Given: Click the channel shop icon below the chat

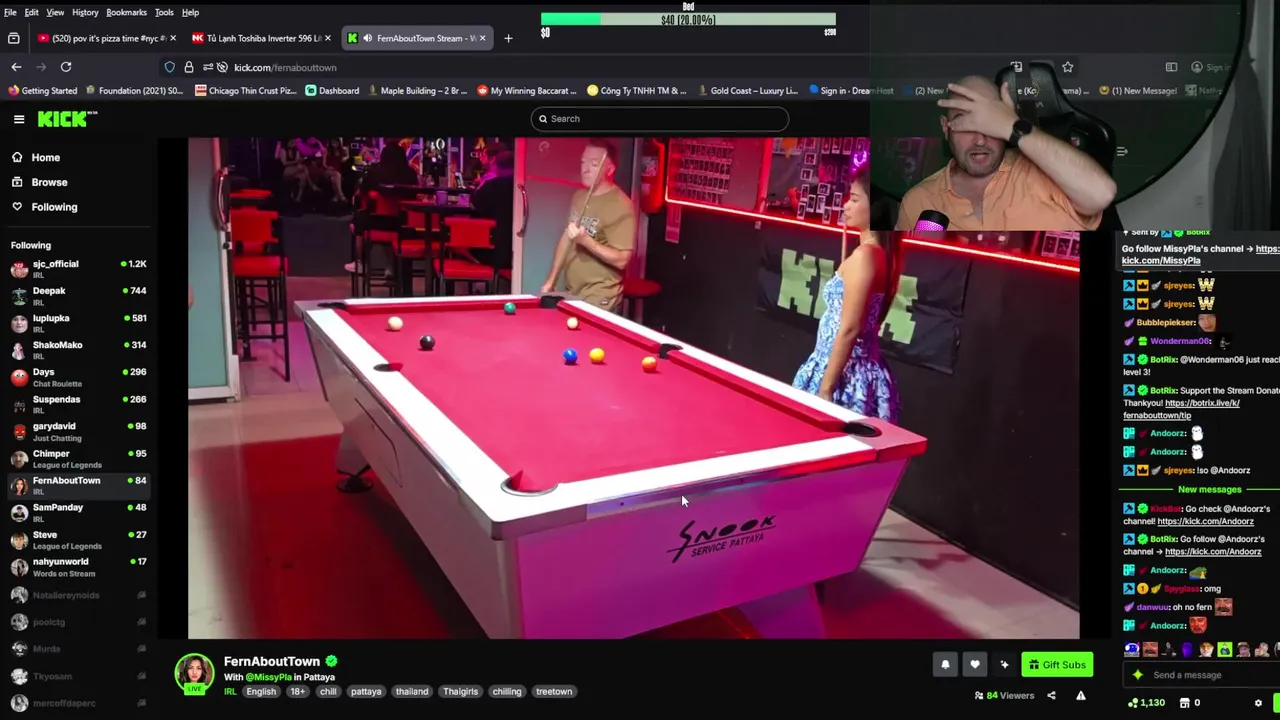Looking at the screenshot, I should pyautogui.click(x=1187, y=703).
